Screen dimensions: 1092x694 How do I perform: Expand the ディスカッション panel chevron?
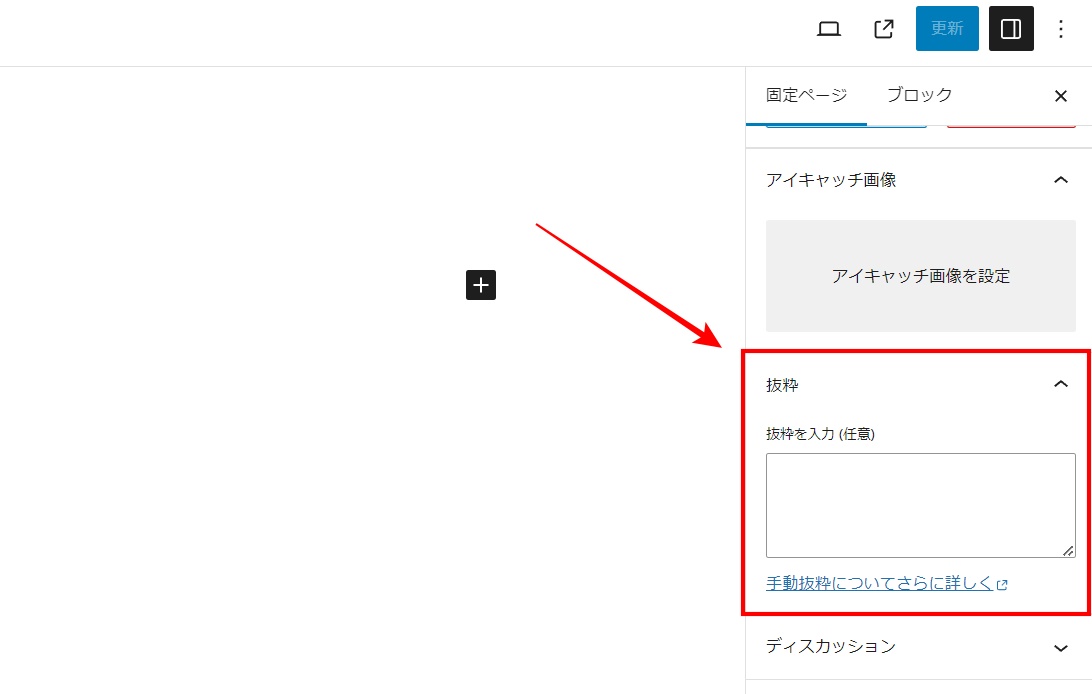click(1061, 648)
